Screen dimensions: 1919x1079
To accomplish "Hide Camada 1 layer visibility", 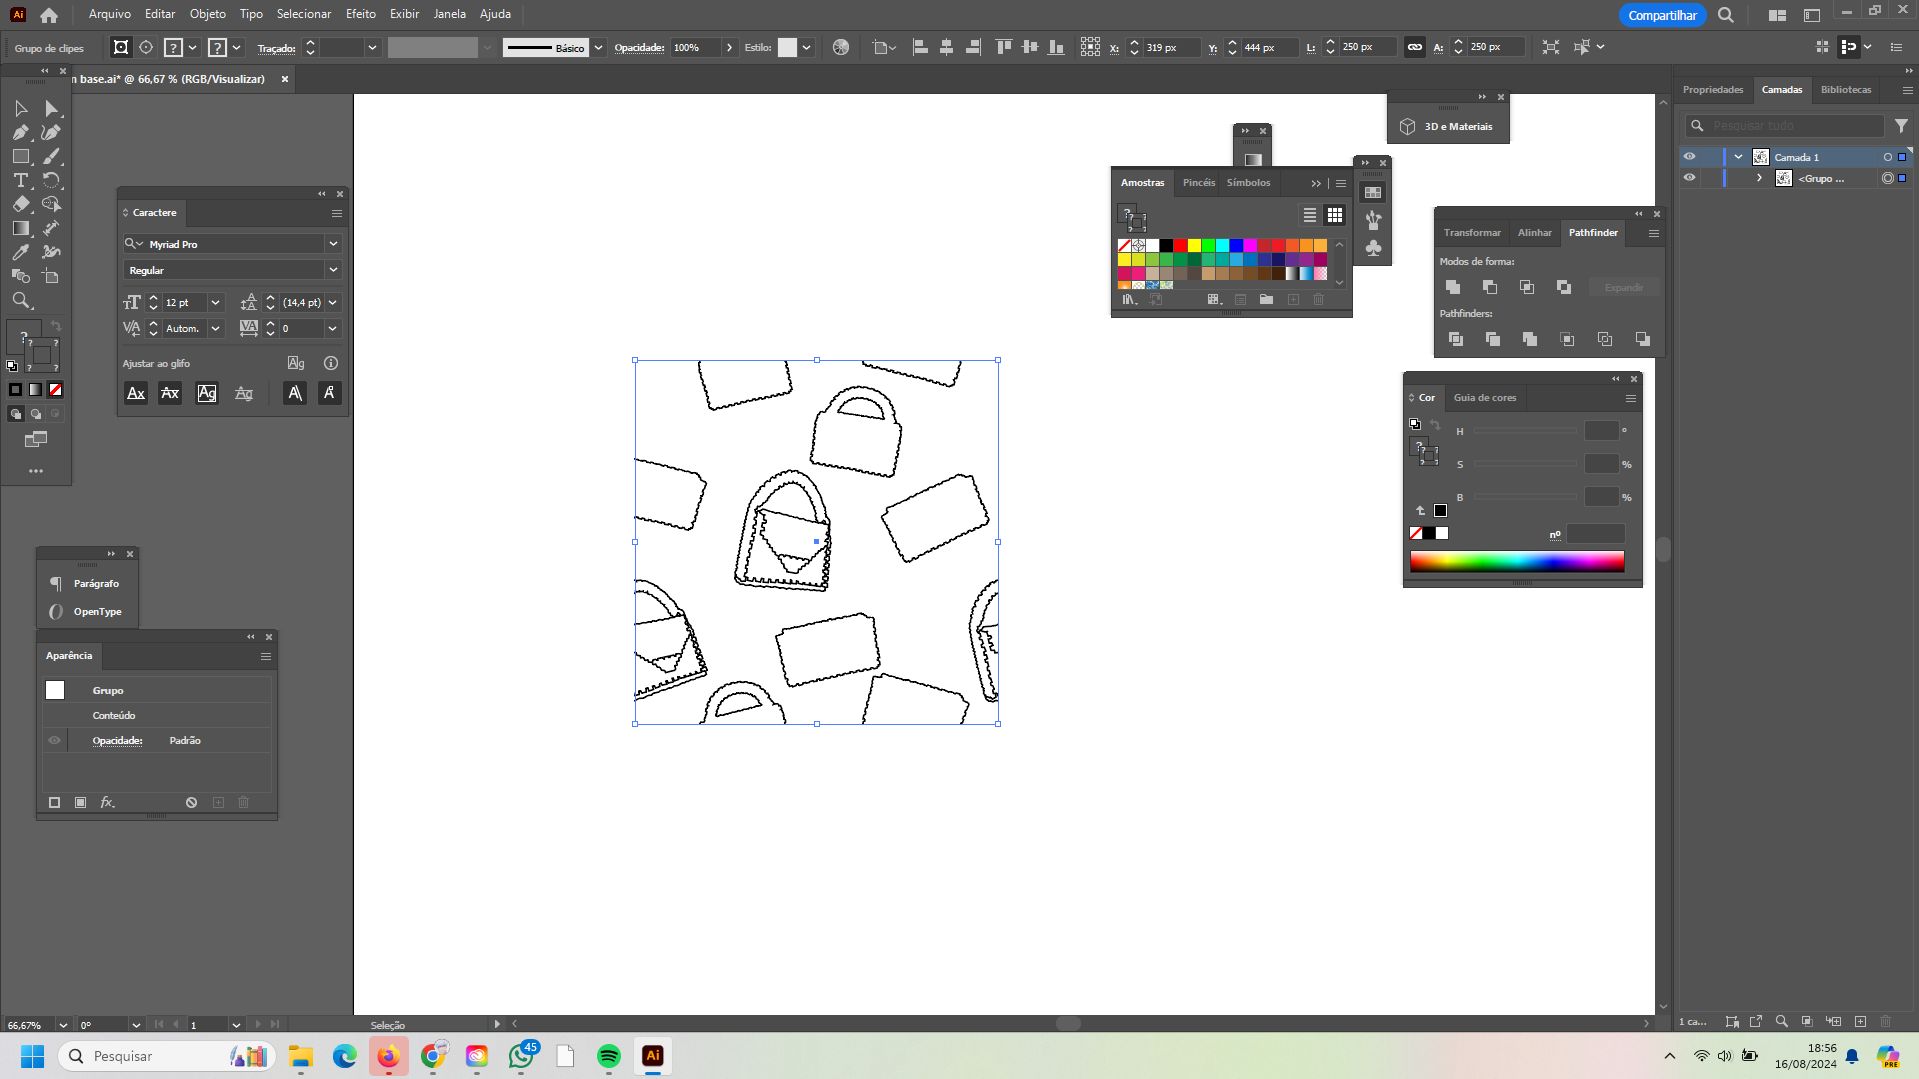I will (1689, 157).
